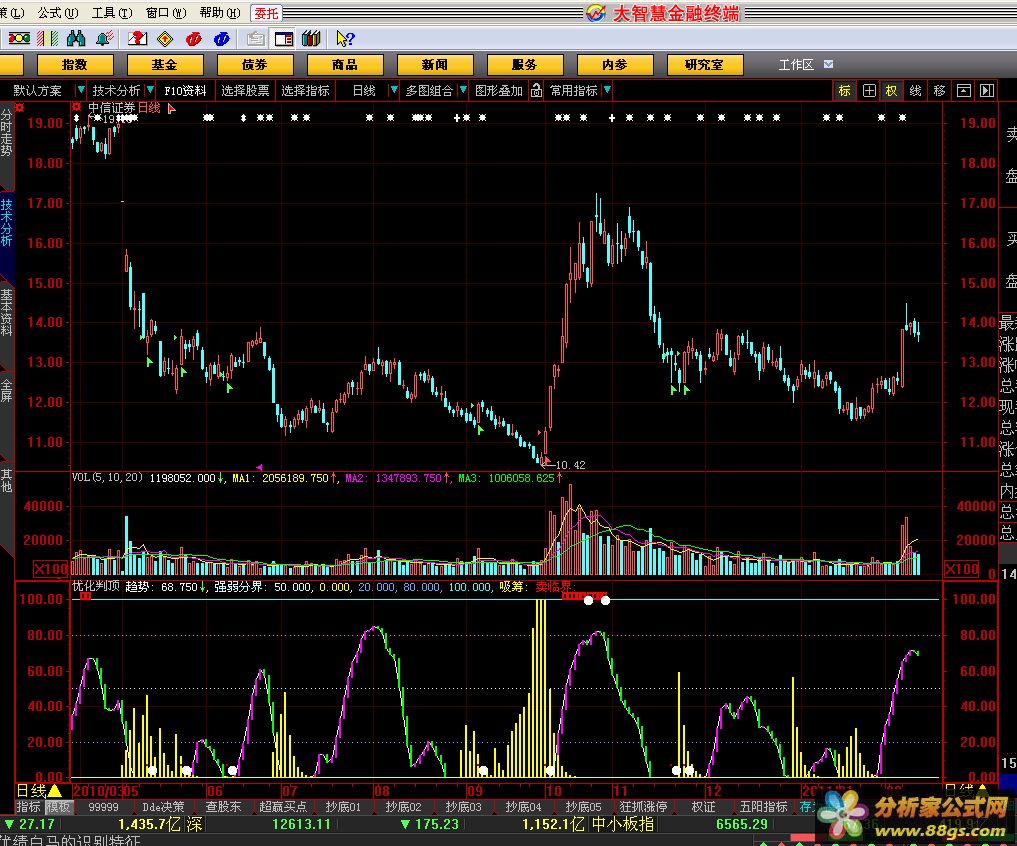Image resolution: width=1017 pixels, height=846 pixels.
Task: Click the 指数 category button
Action: click(75, 64)
